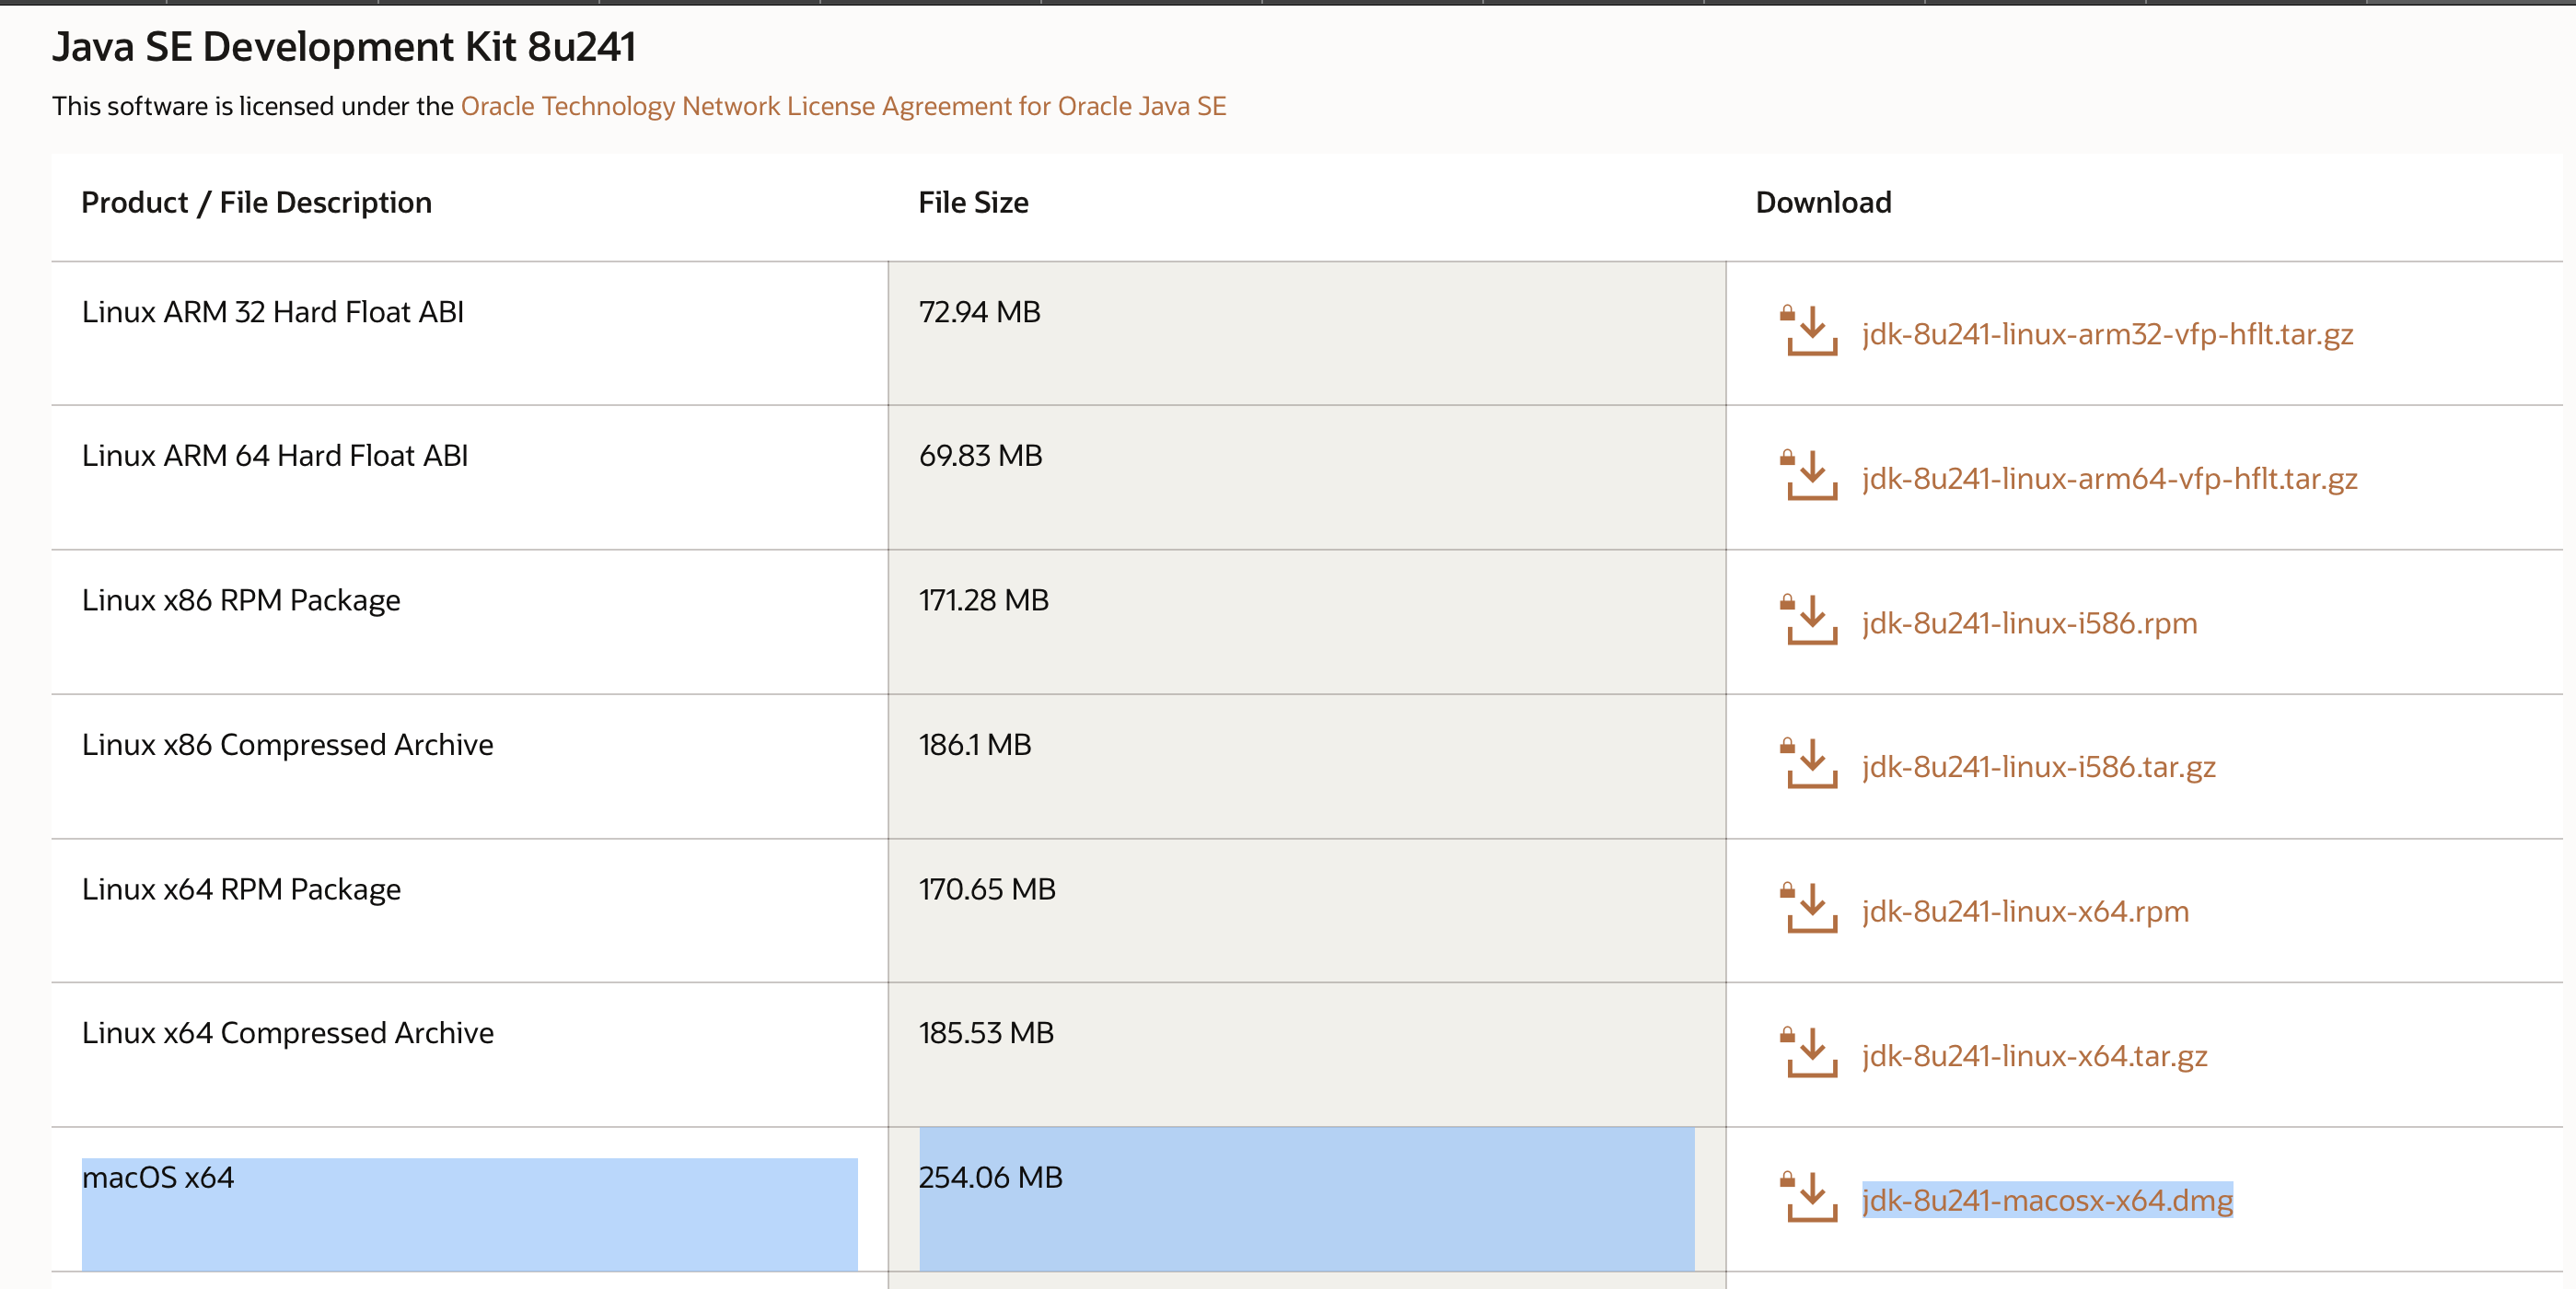Download jdk-8u241-linux-arm32-vfp-hflt.tar.gz file link
The height and width of the screenshot is (1289, 2576).
pos(2107,334)
